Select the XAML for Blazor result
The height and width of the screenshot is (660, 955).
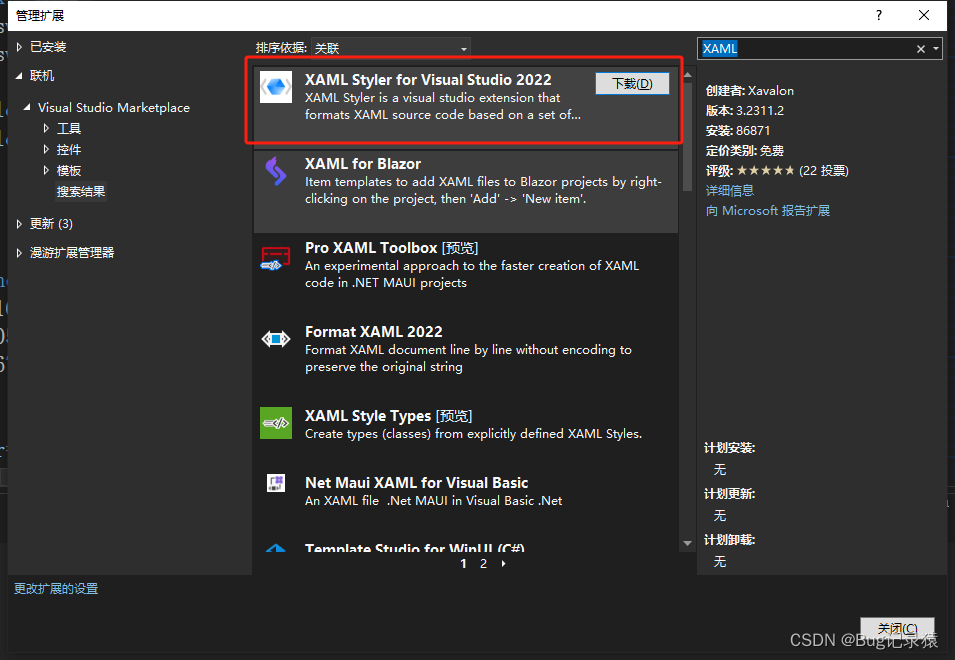click(x=466, y=191)
